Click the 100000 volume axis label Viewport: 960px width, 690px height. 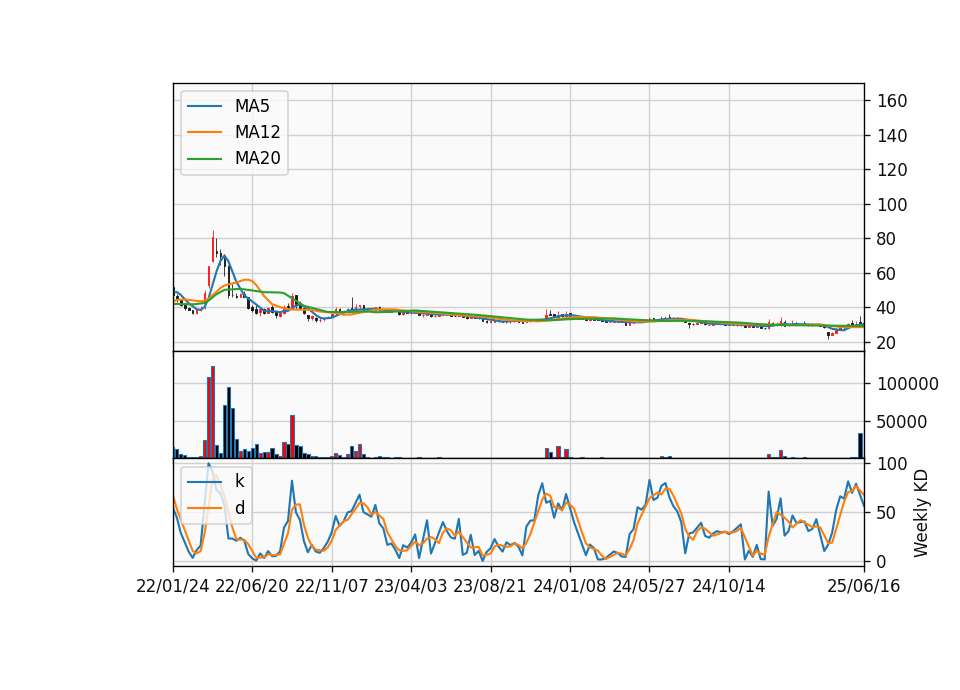pyautogui.click(x=908, y=384)
